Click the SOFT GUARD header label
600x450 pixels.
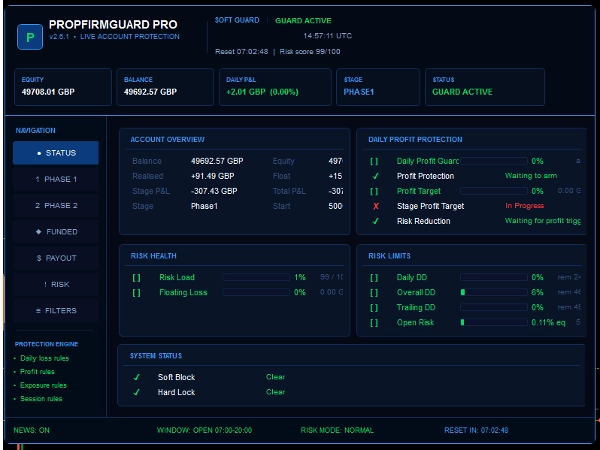(237, 20)
